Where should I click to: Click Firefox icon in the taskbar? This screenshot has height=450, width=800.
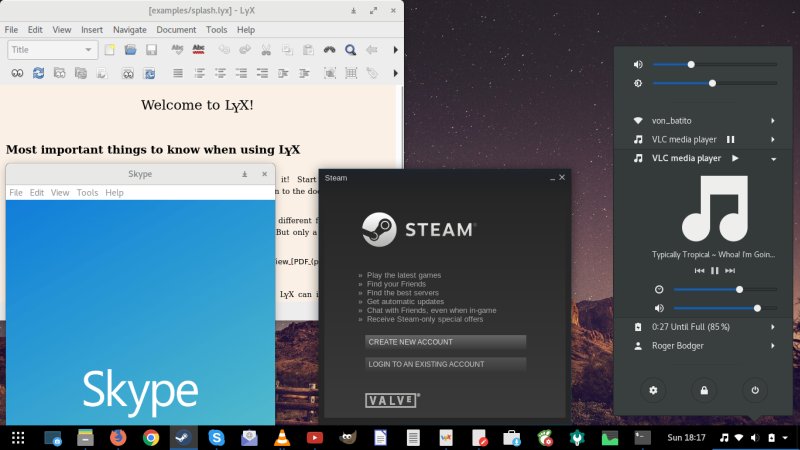(118, 438)
